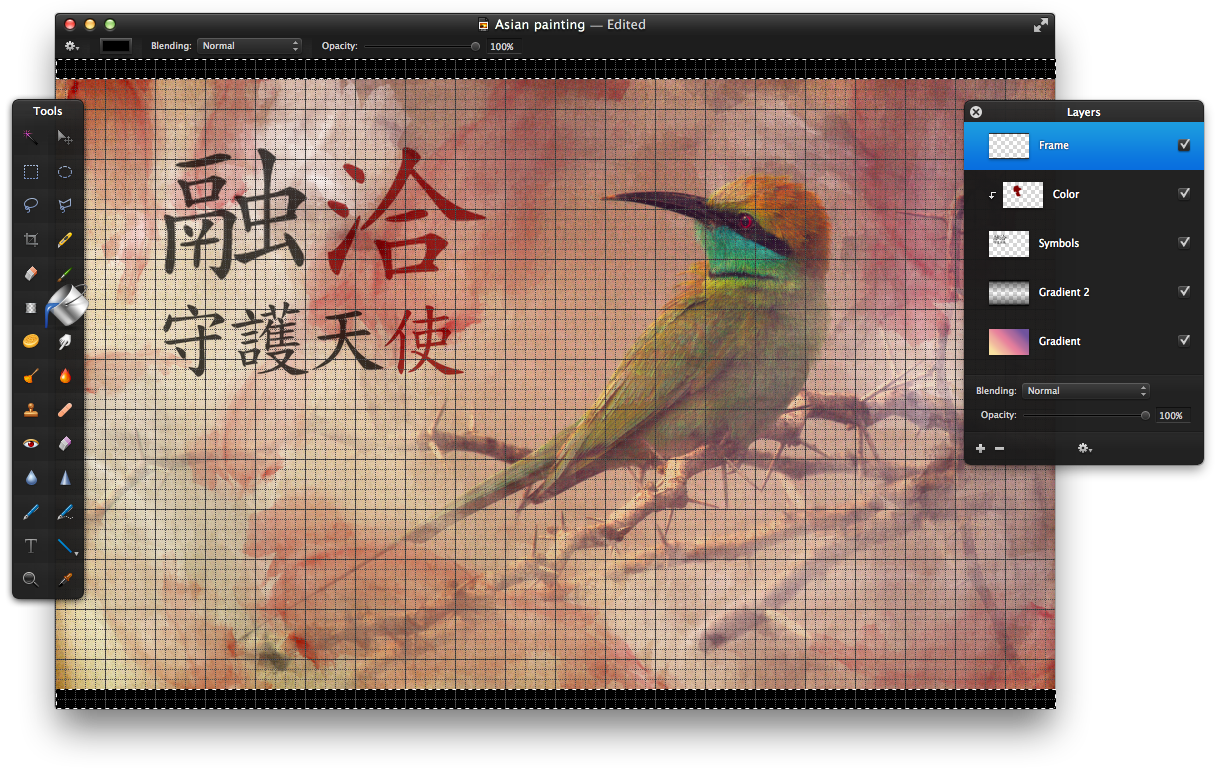Image resolution: width=1215 pixels, height=768 pixels.
Task: Hide the Symbols layer
Action: [1184, 243]
